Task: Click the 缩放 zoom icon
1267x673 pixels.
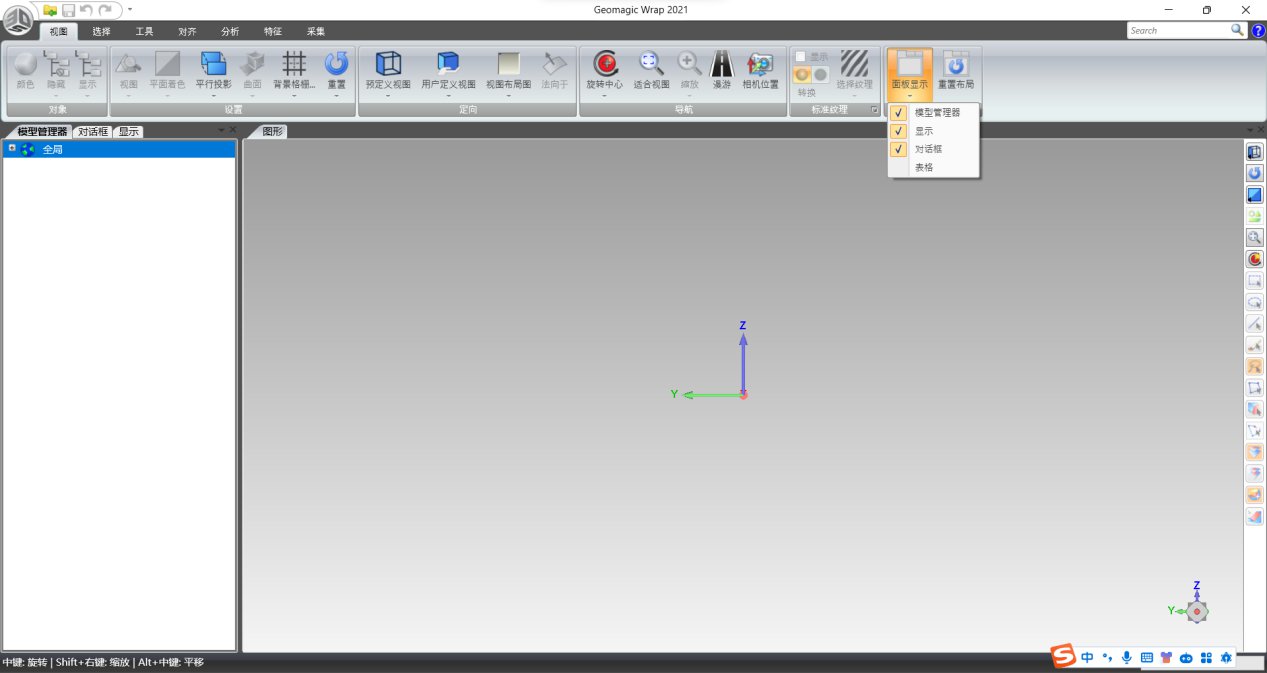Action: pyautogui.click(x=689, y=65)
